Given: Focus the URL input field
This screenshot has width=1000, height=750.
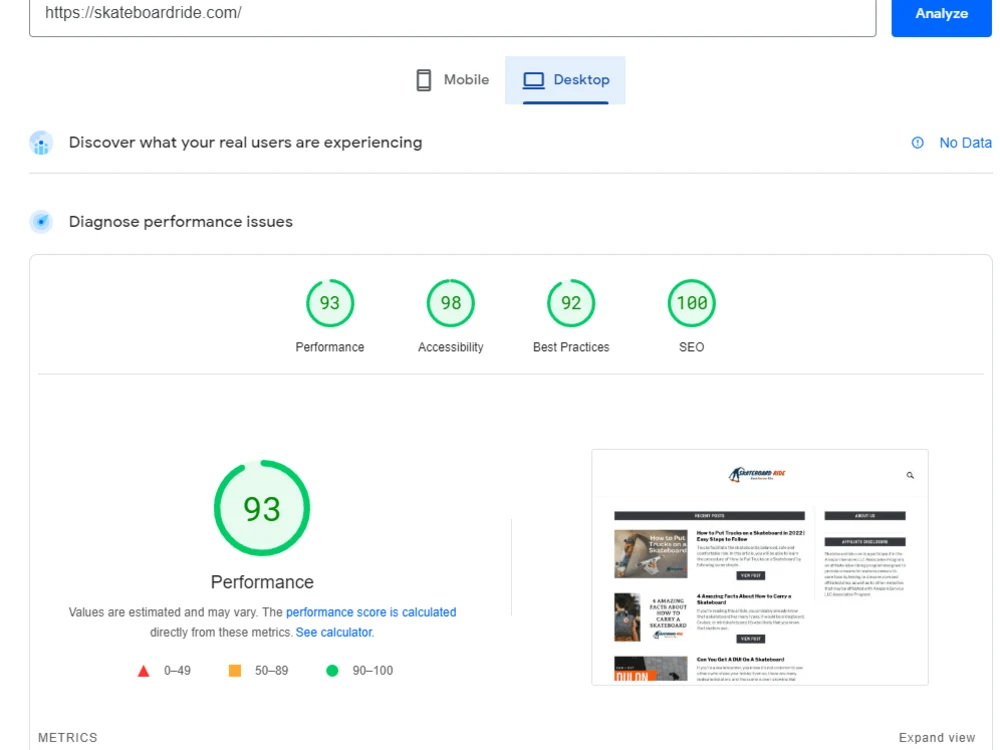Looking at the screenshot, I should point(452,15).
